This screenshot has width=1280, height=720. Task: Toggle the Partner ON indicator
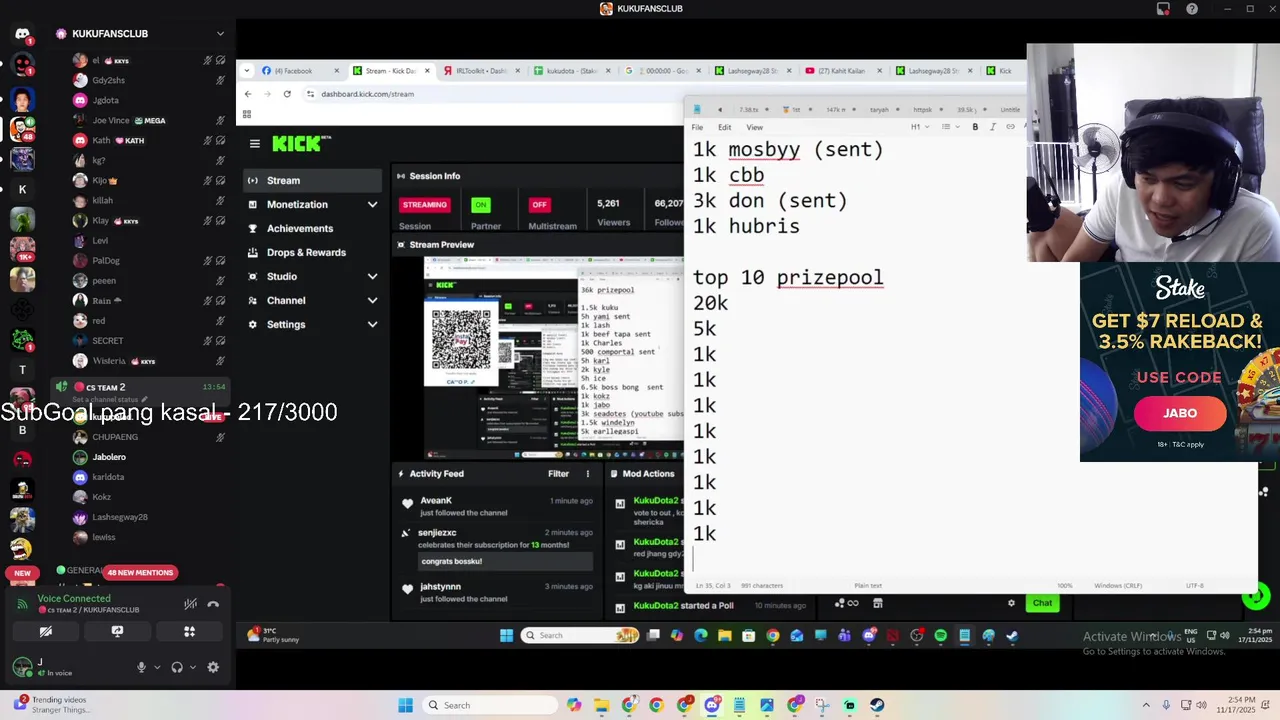[x=481, y=205]
